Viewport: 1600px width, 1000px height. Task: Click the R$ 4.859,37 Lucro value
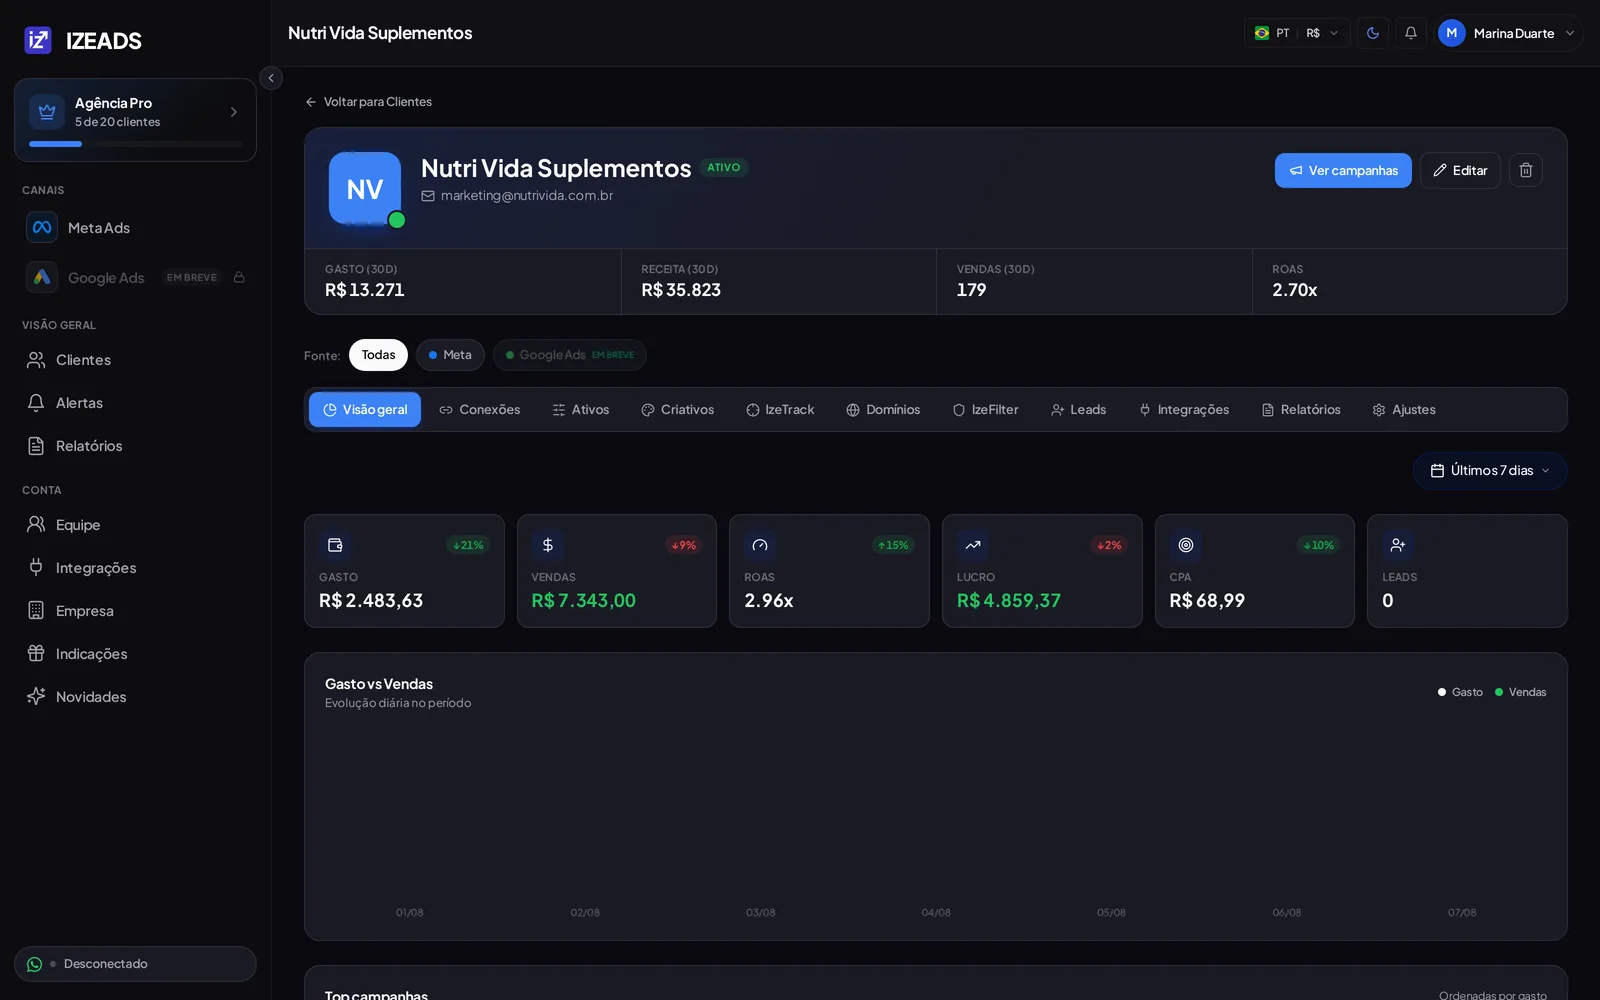coord(1009,601)
